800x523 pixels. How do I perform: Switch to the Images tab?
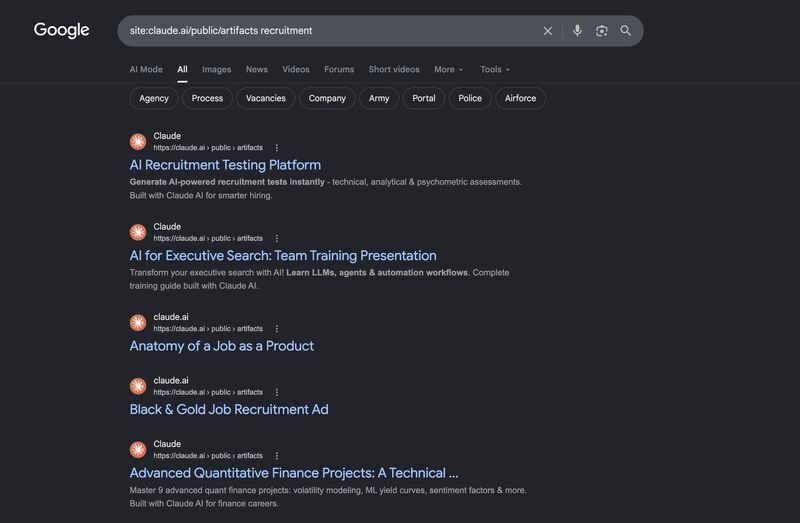tap(216, 69)
